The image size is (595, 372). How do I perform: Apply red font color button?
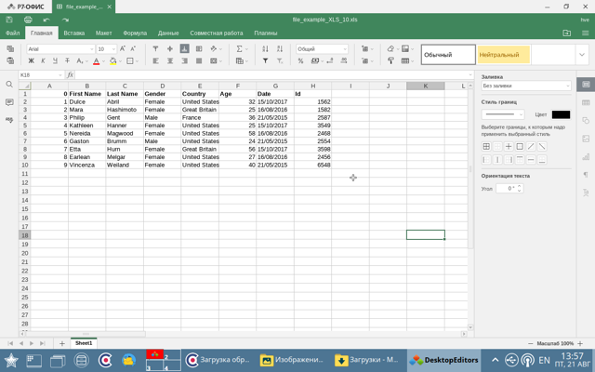pyautogui.click(x=96, y=61)
